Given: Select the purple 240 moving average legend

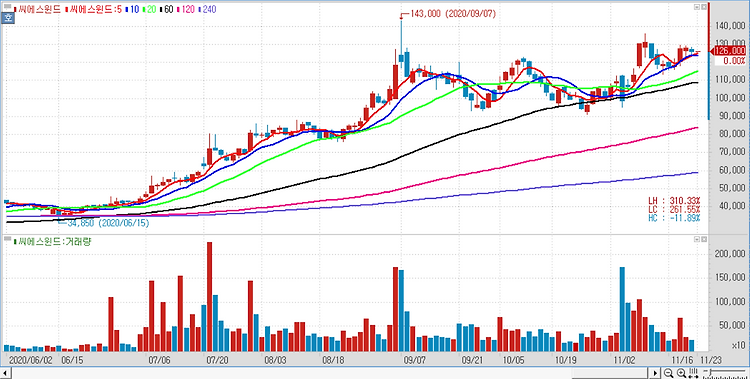Looking at the screenshot, I should click(207, 9).
